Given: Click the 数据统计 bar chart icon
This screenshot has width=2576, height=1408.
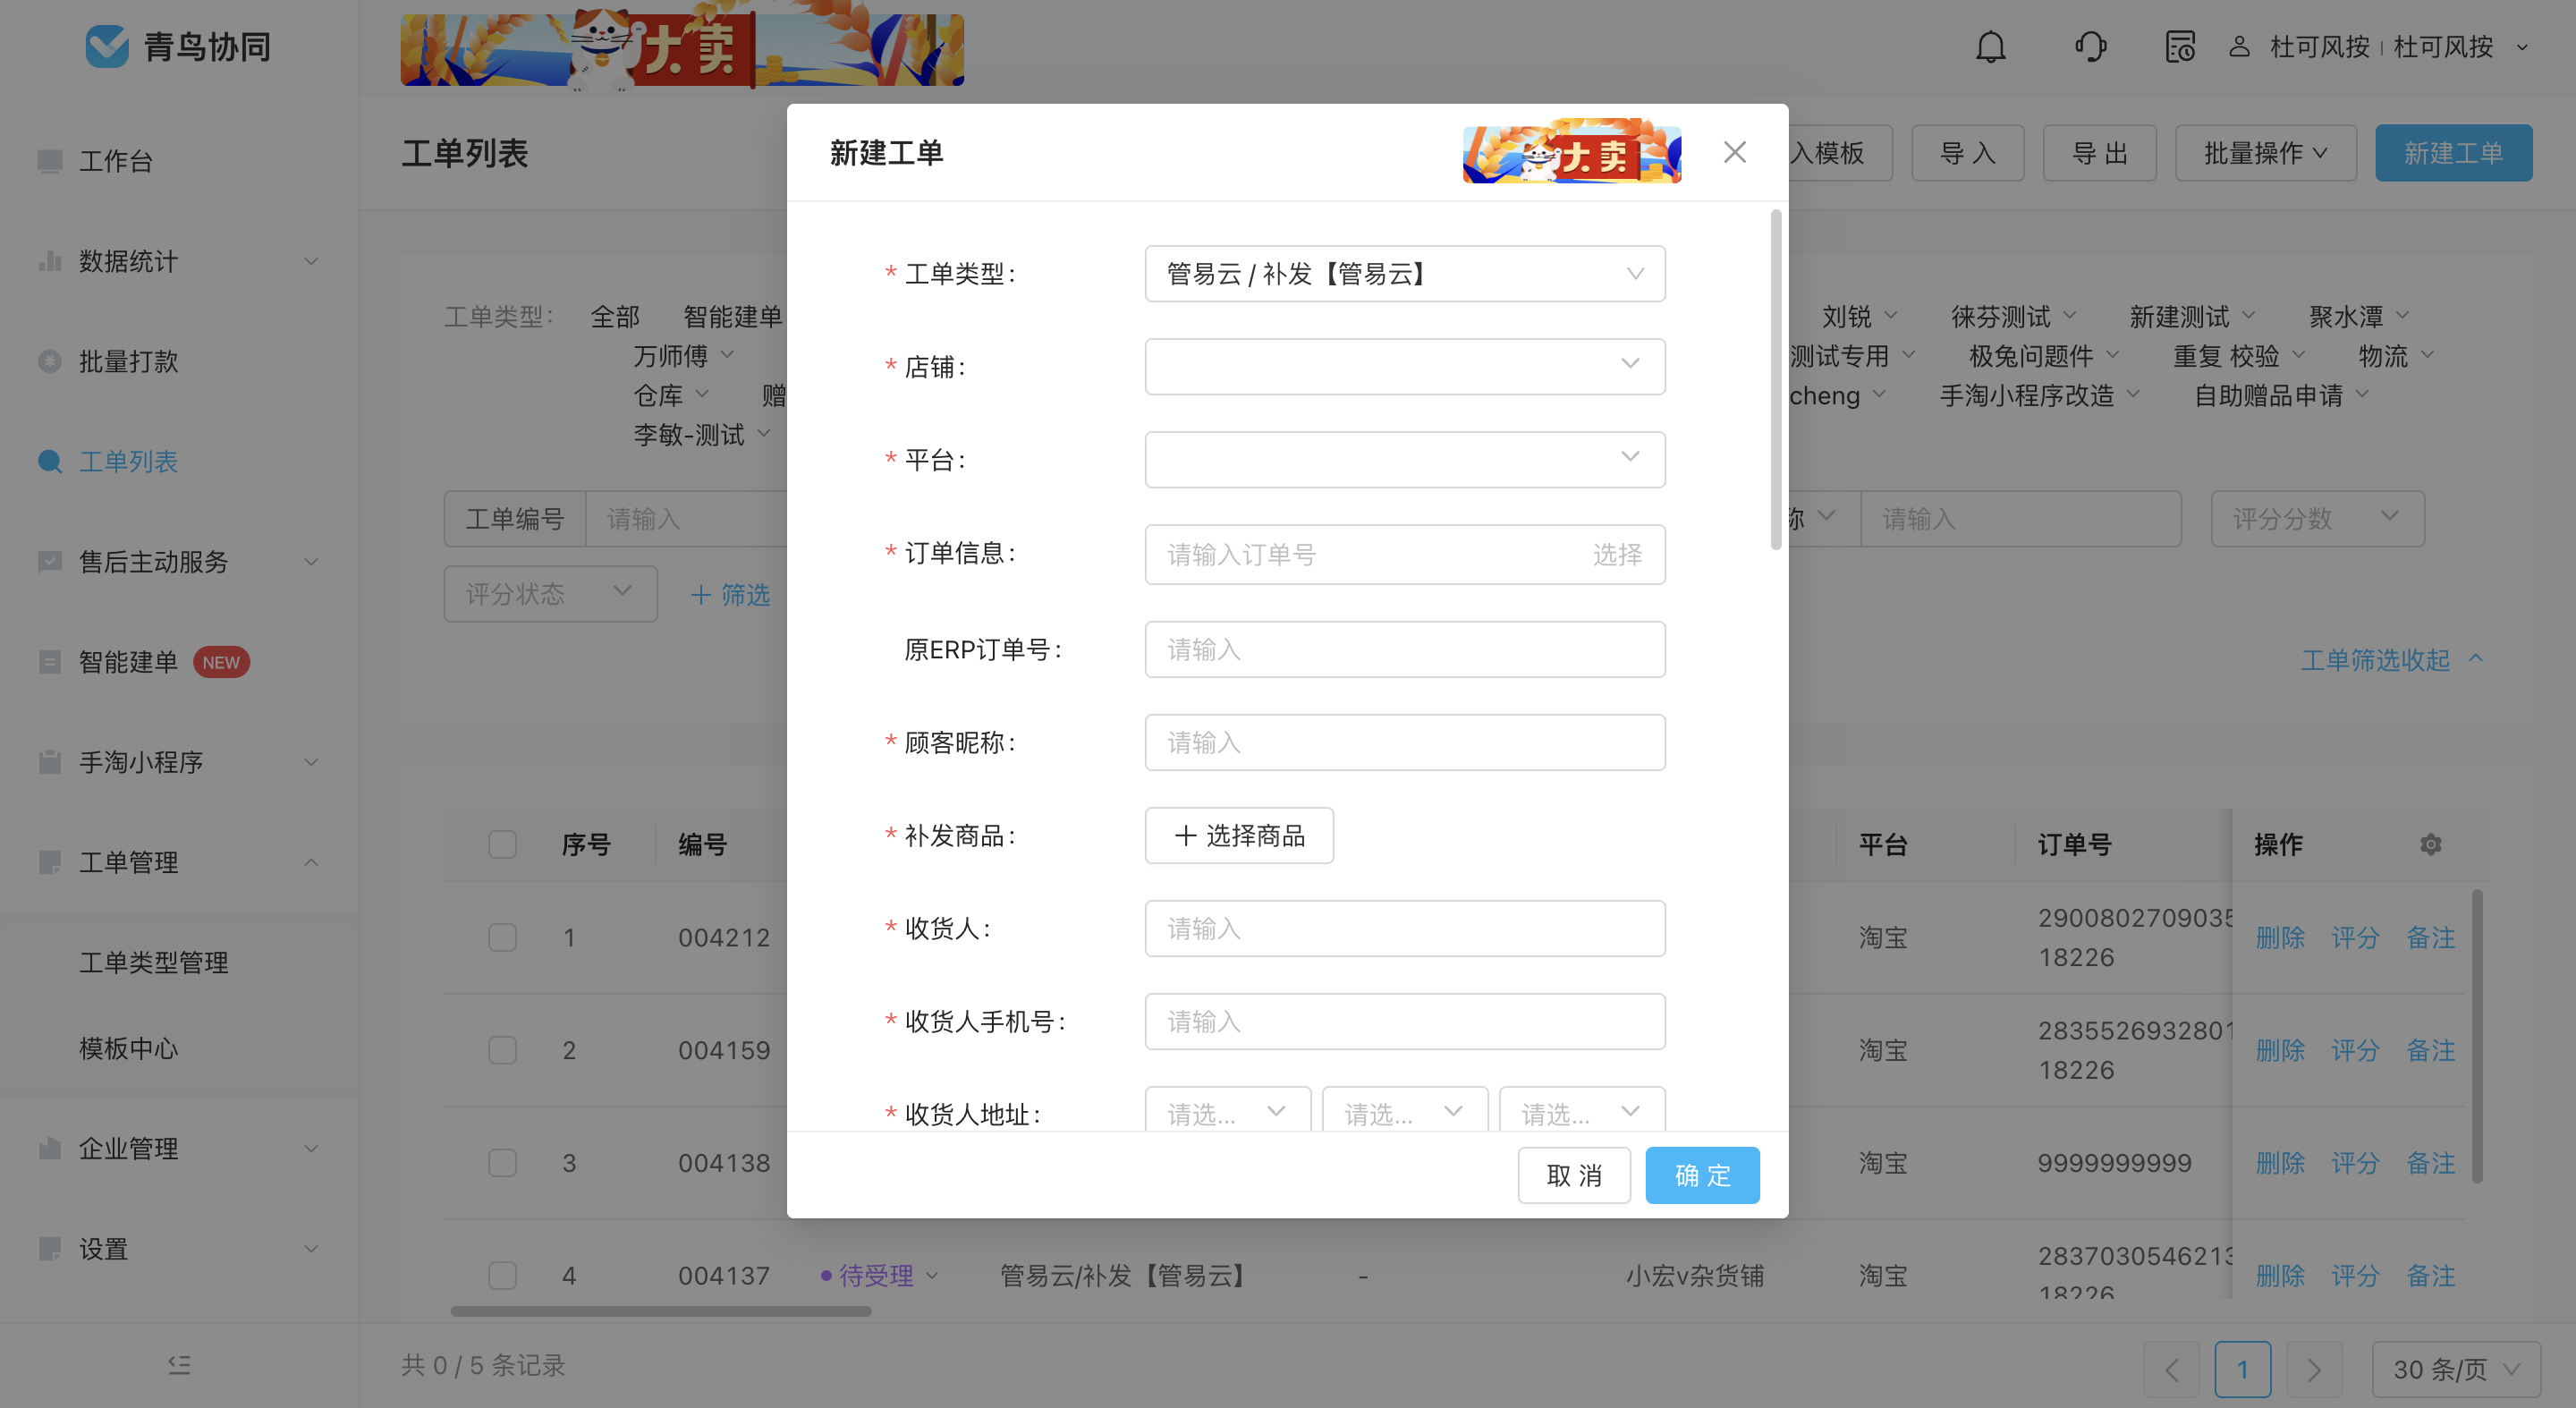Looking at the screenshot, I should click(x=49, y=261).
